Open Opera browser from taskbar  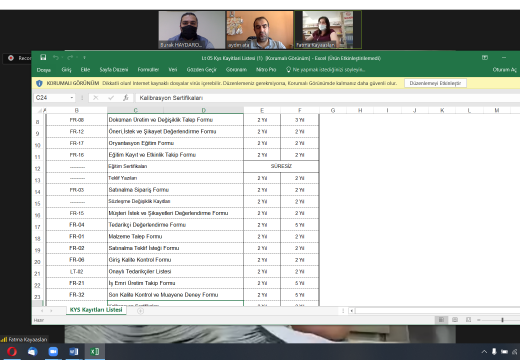coord(12,352)
